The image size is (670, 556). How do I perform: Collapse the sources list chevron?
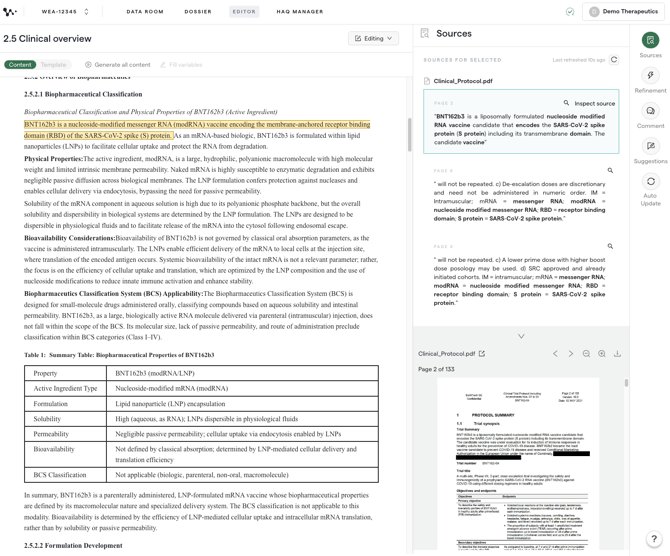[x=521, y=336]
